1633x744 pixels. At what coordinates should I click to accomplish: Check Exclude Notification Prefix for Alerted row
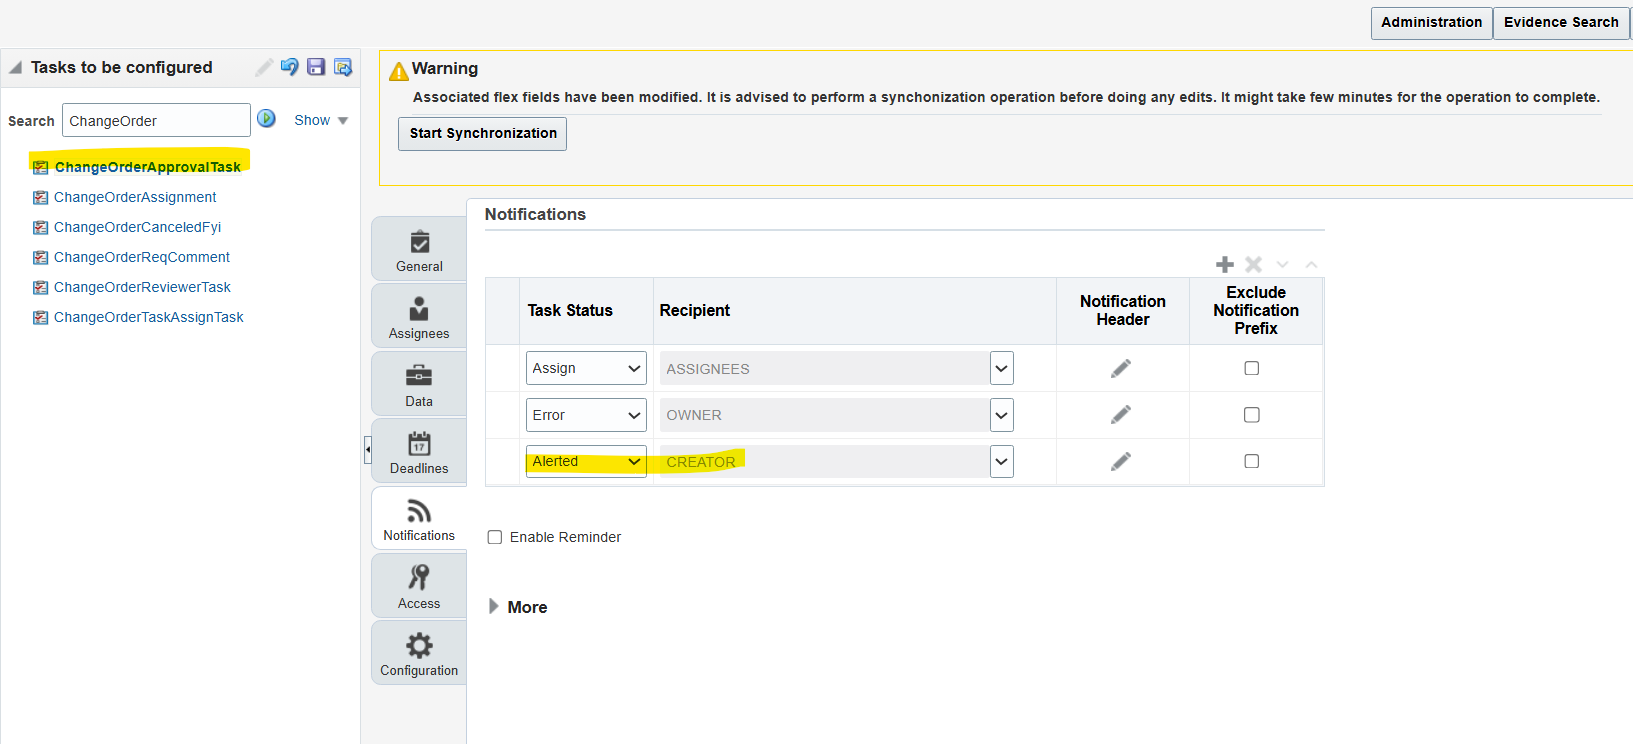(x=1251, y=461)
